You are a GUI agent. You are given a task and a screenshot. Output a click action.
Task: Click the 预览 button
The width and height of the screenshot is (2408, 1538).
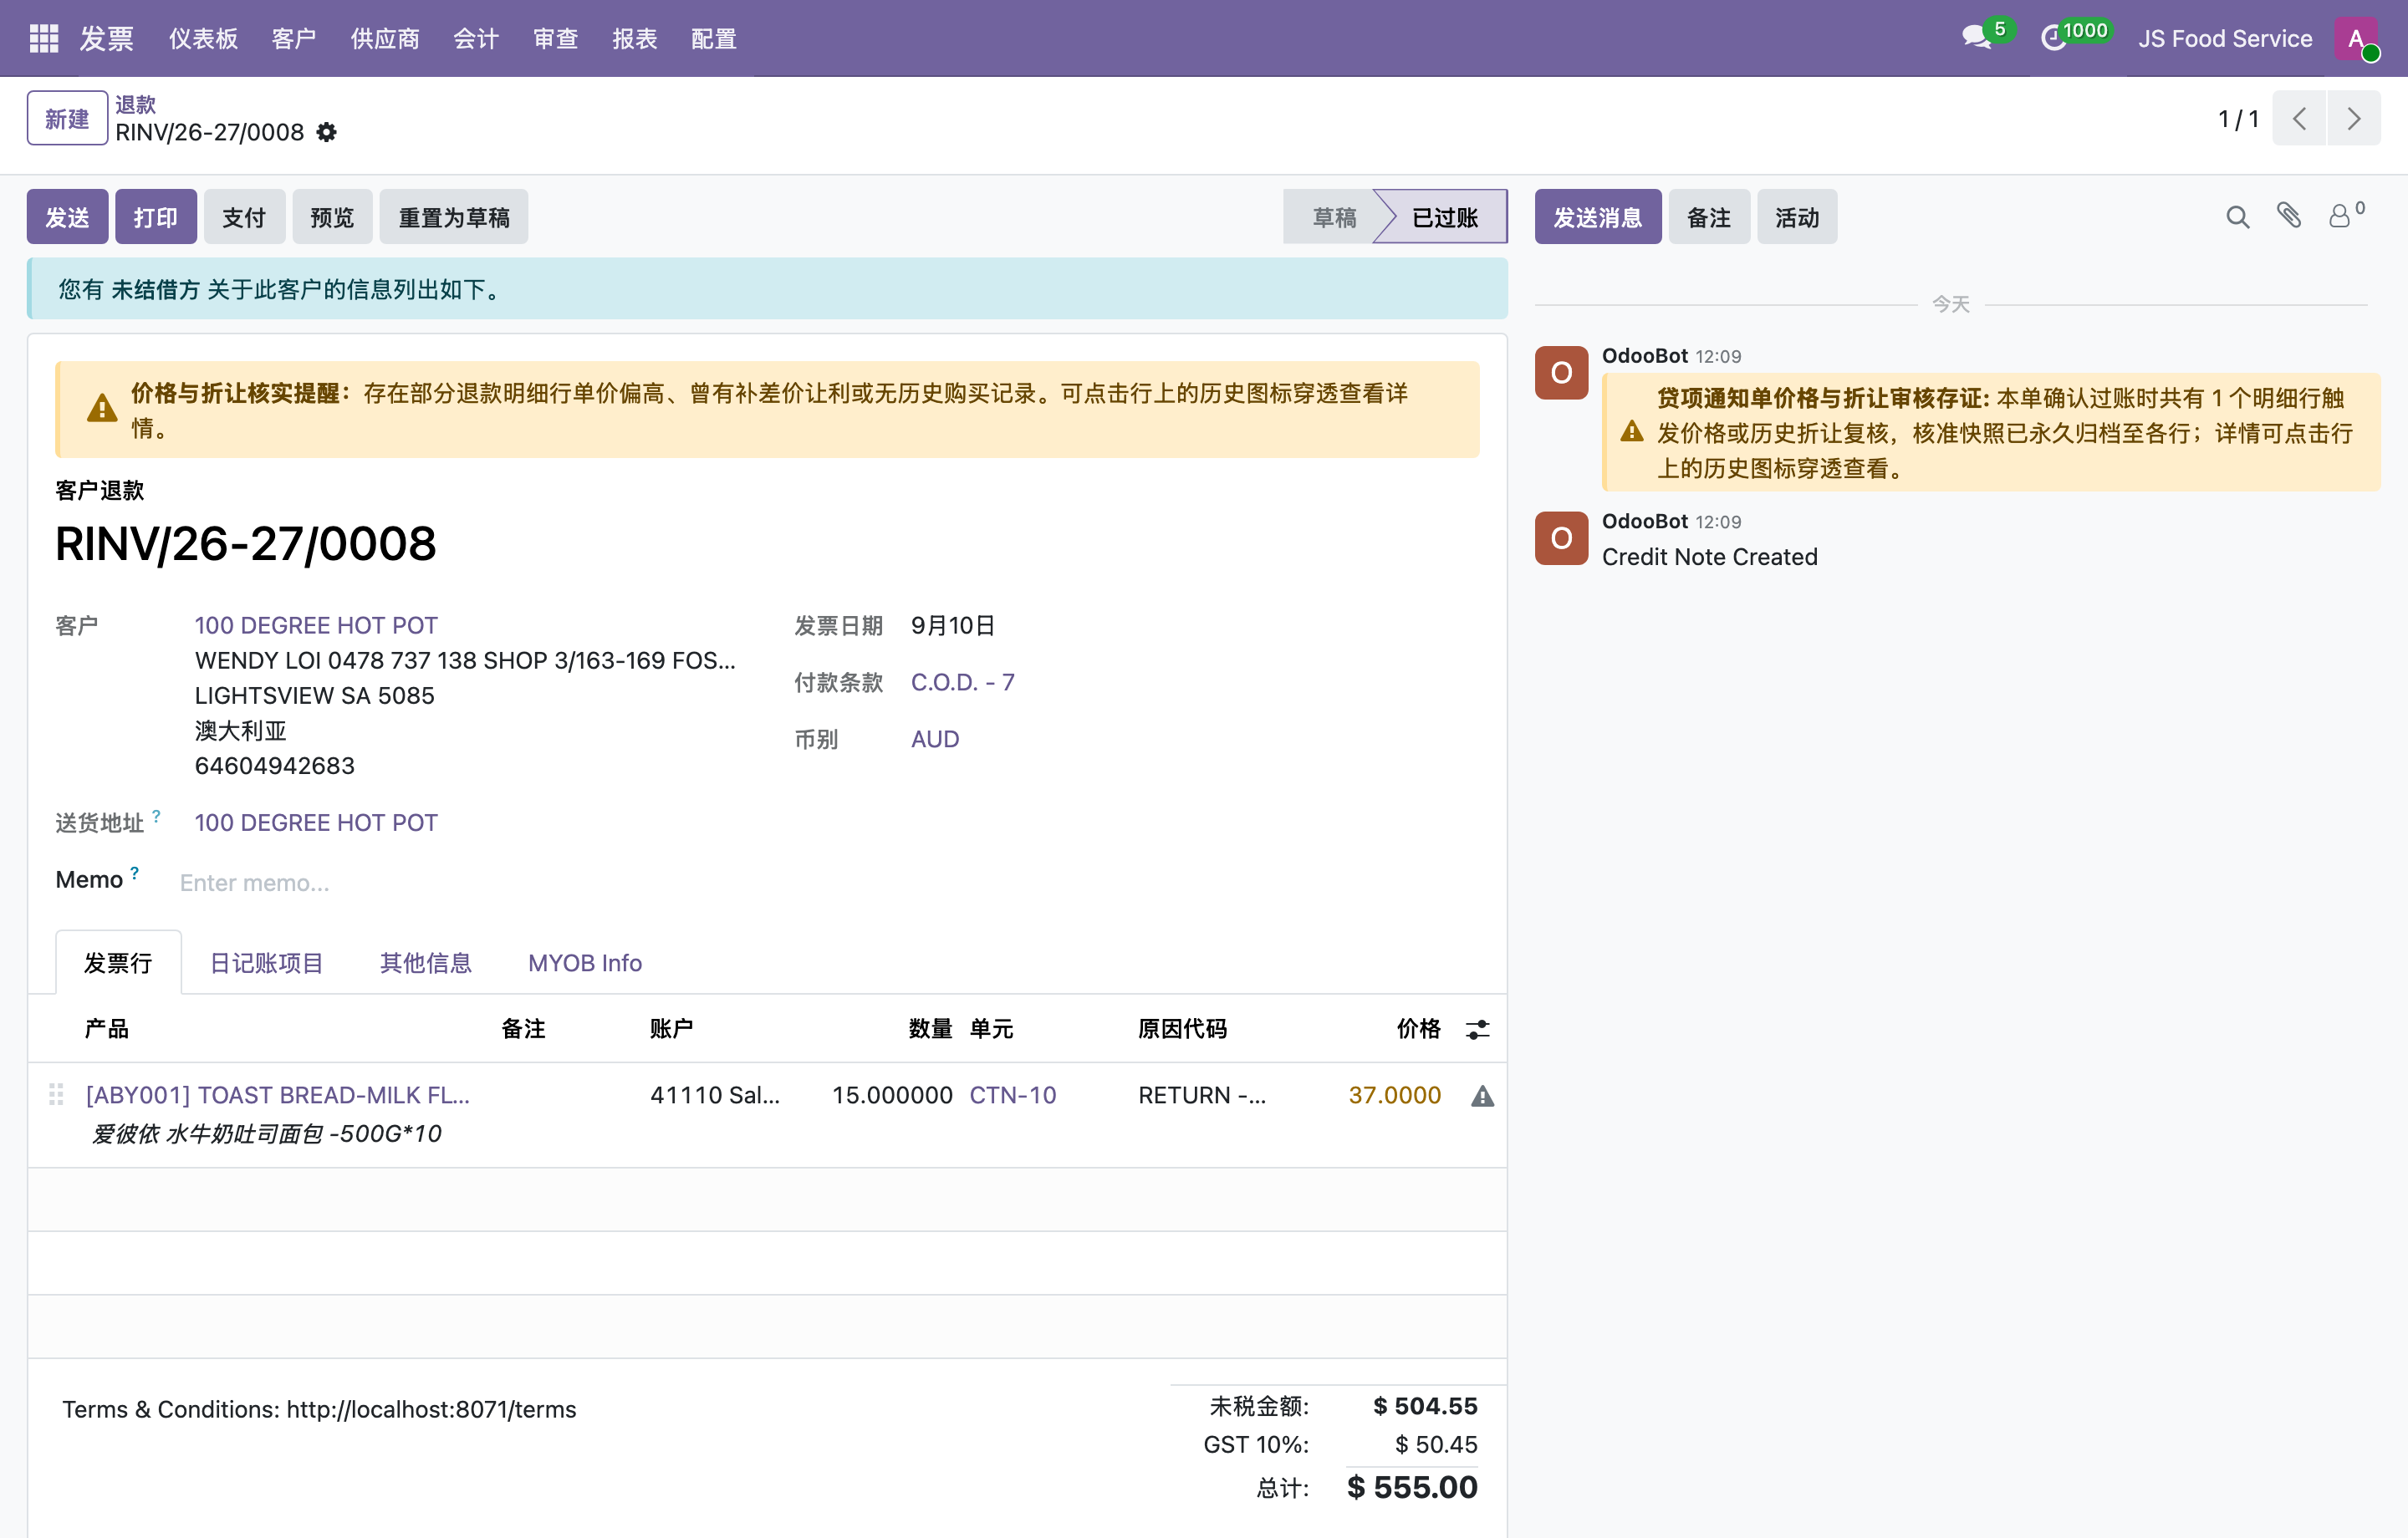(x=332, y=217)
